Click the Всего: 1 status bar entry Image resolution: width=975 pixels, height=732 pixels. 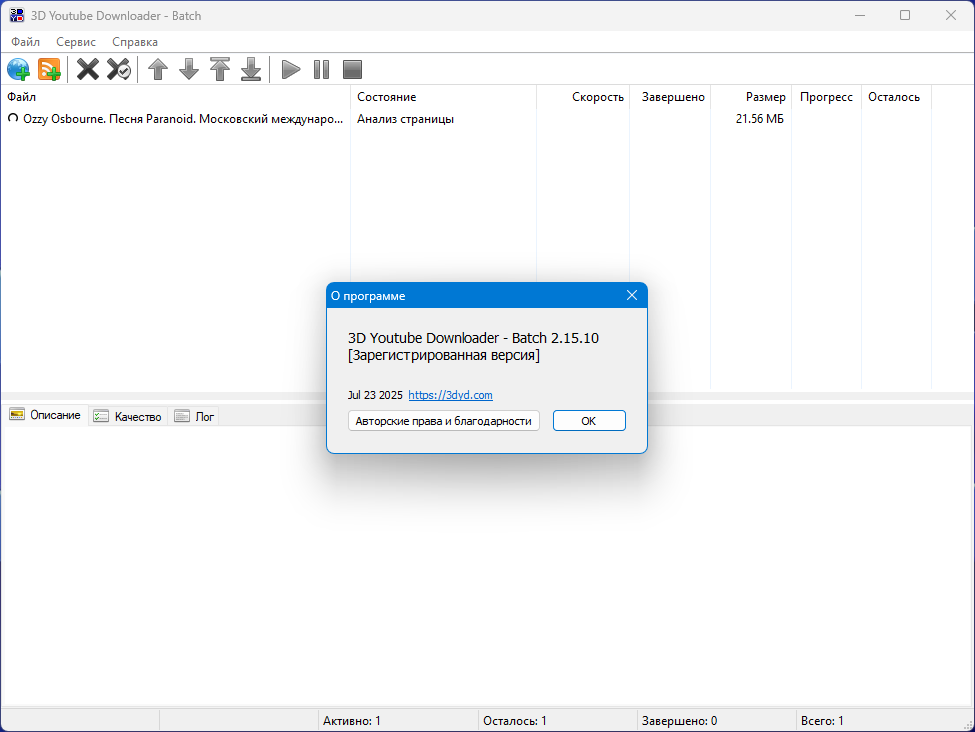(x=822, y=721)
